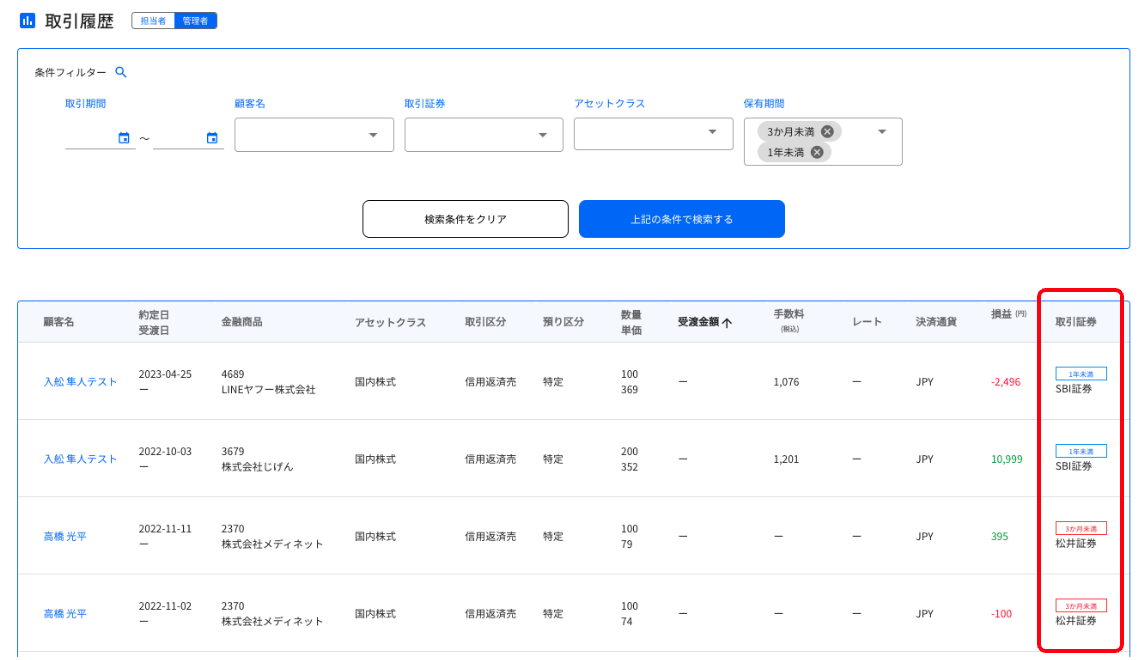Click the 条件フィルター search magnifier icon

tap(121, 72)
